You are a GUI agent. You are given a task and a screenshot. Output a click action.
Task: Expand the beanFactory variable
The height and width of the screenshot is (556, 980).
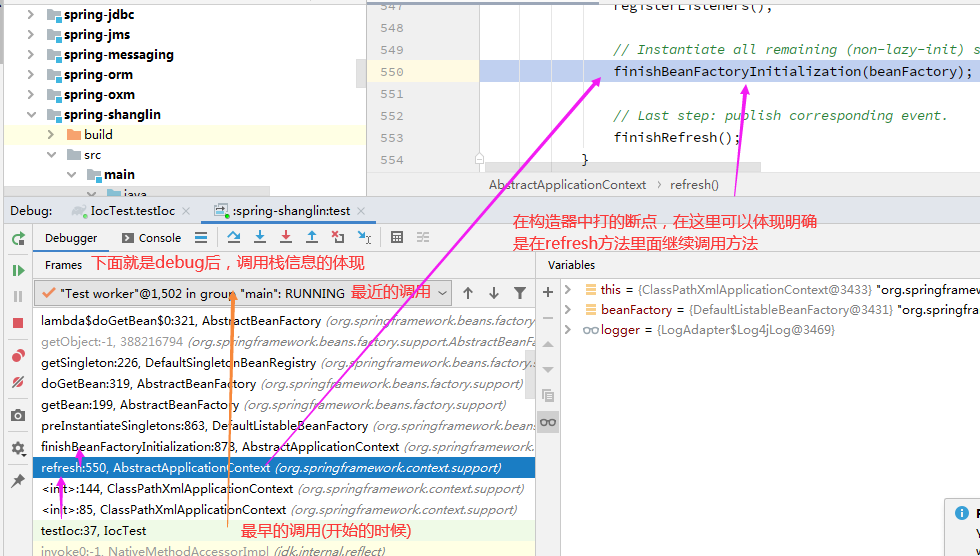click(x=568, y=309)
